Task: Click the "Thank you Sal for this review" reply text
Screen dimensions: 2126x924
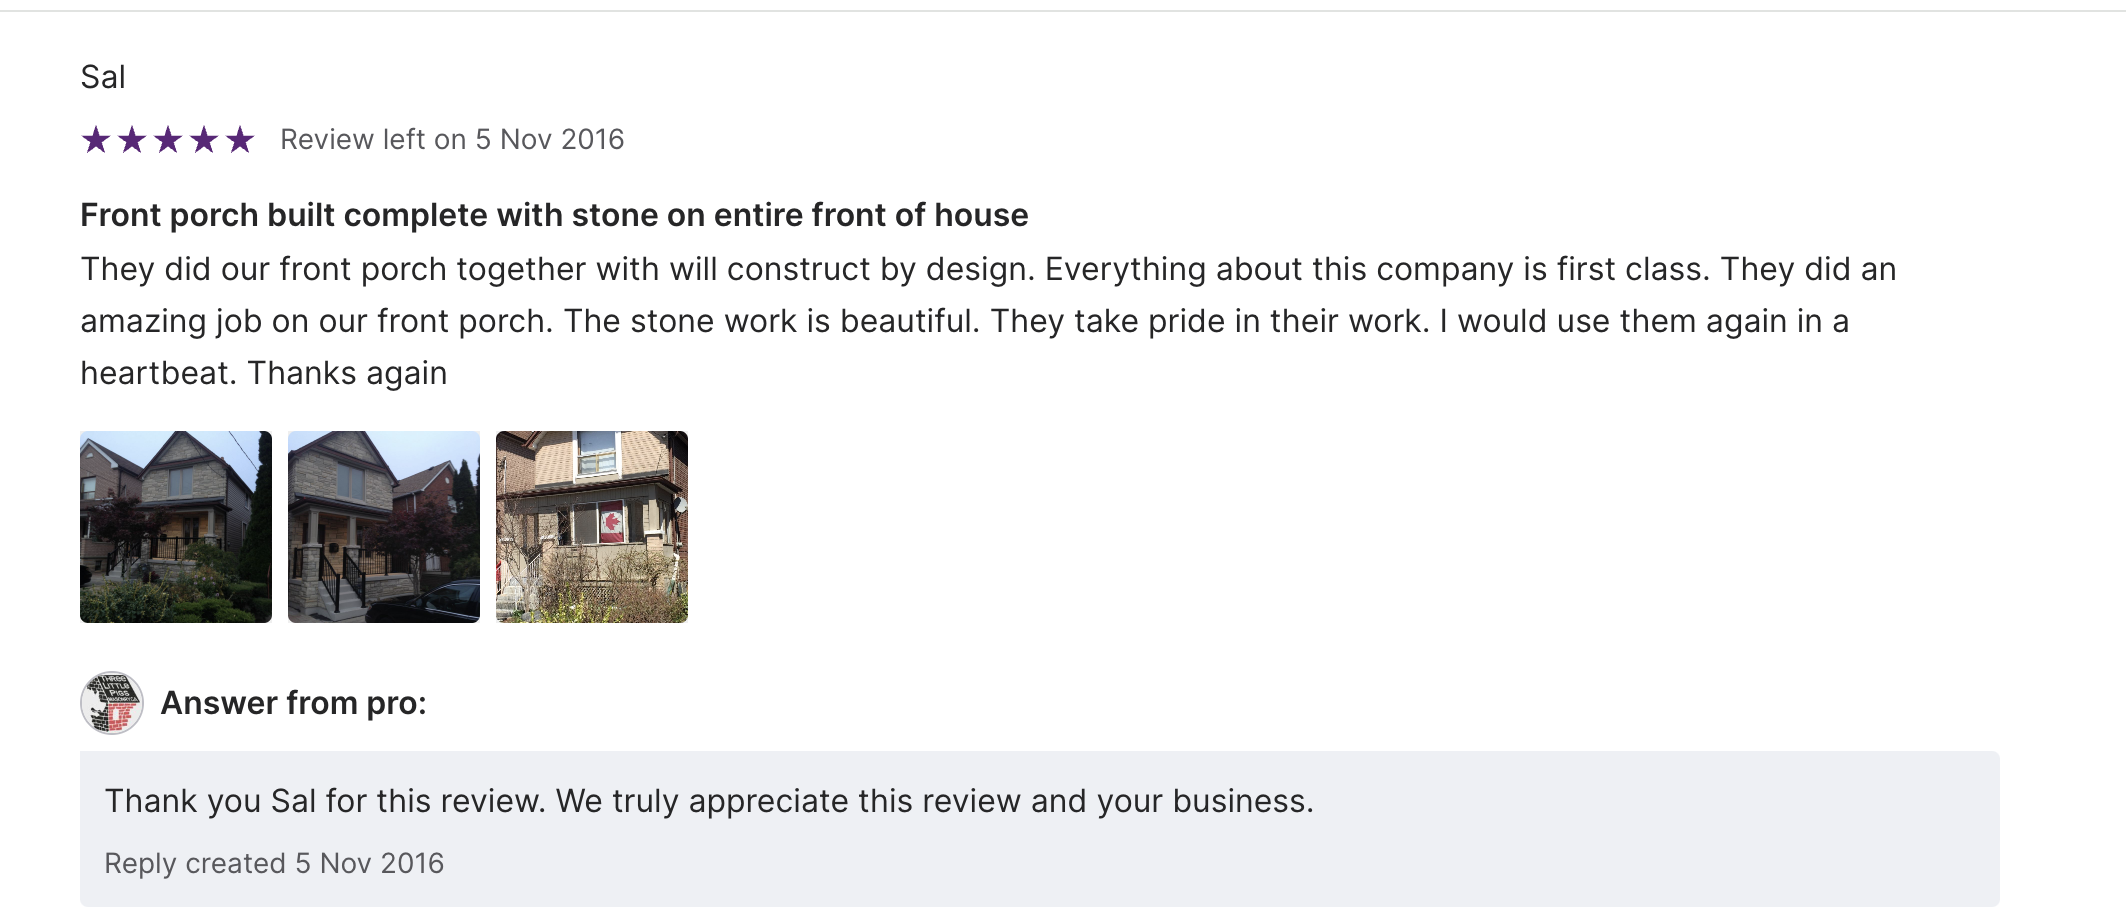Action: point(708,801)
